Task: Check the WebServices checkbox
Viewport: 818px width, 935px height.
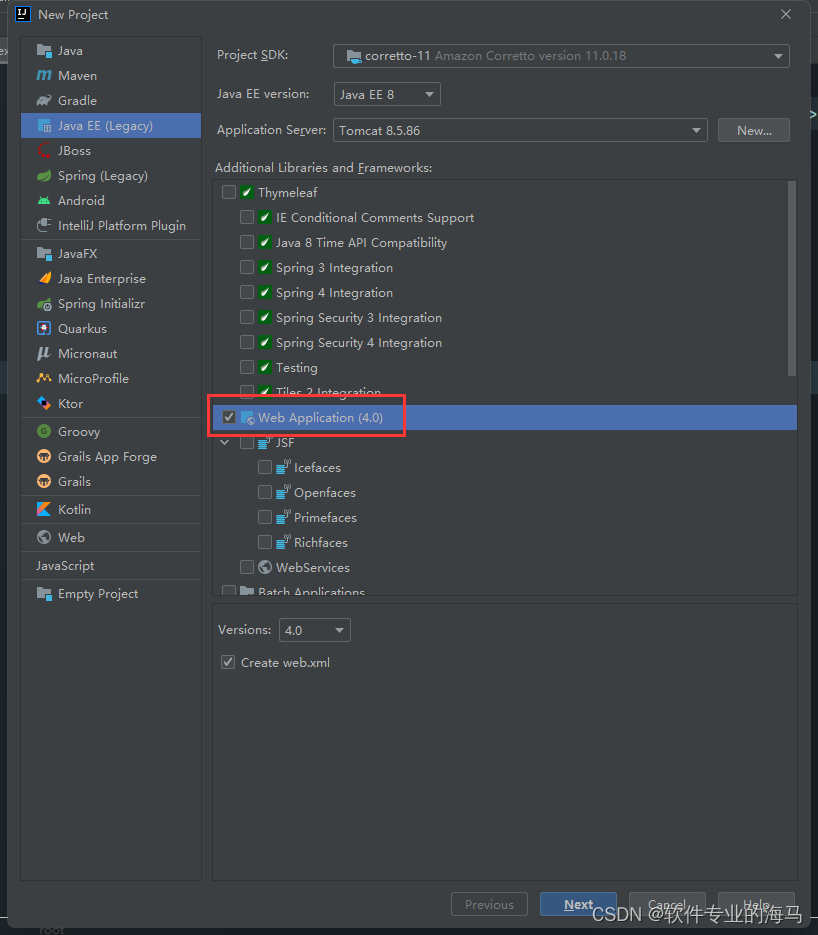Action: (x=247, y=567)
